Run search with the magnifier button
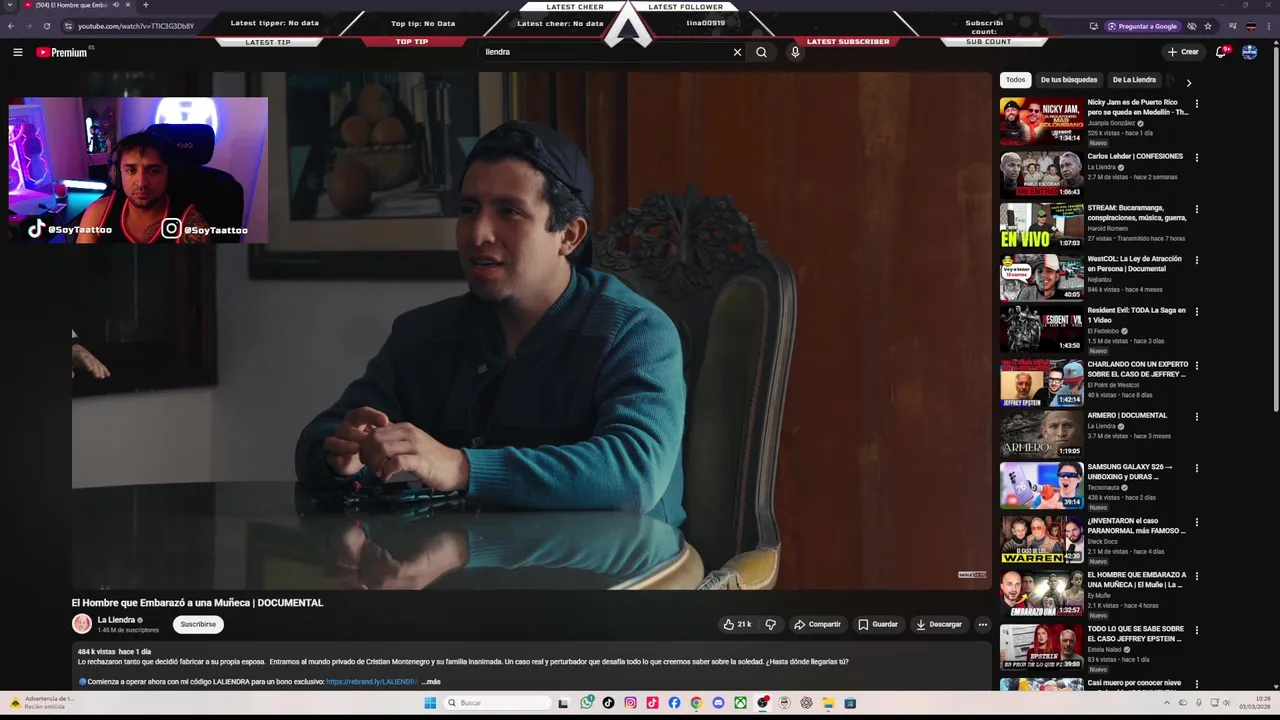Screen dimensions: 1280x720 tap(761, 52)
